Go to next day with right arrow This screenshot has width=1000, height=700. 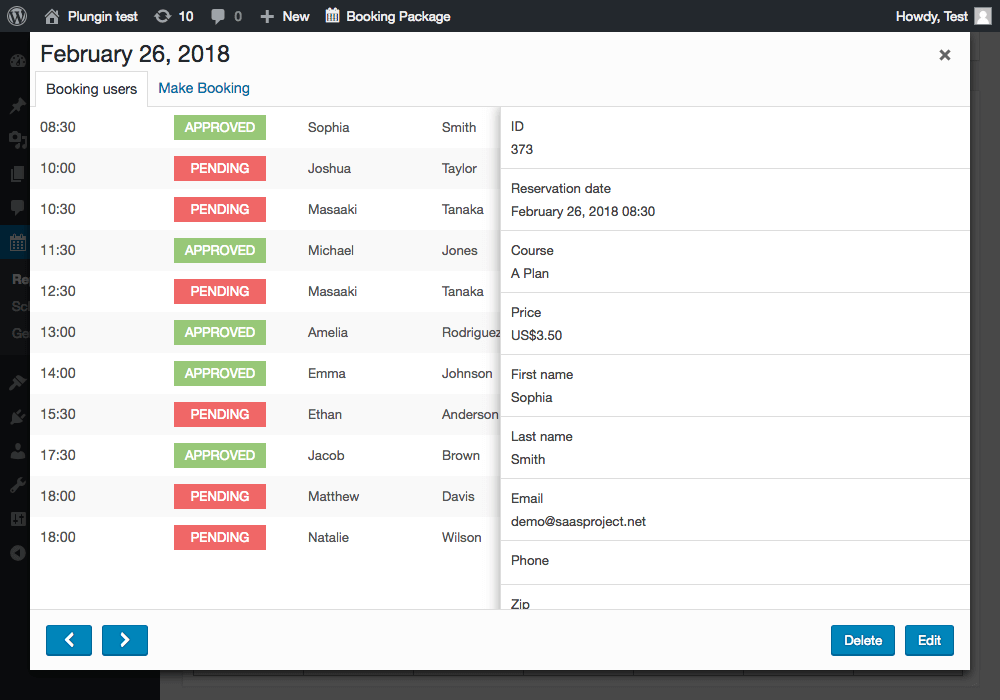click(125, 640)
